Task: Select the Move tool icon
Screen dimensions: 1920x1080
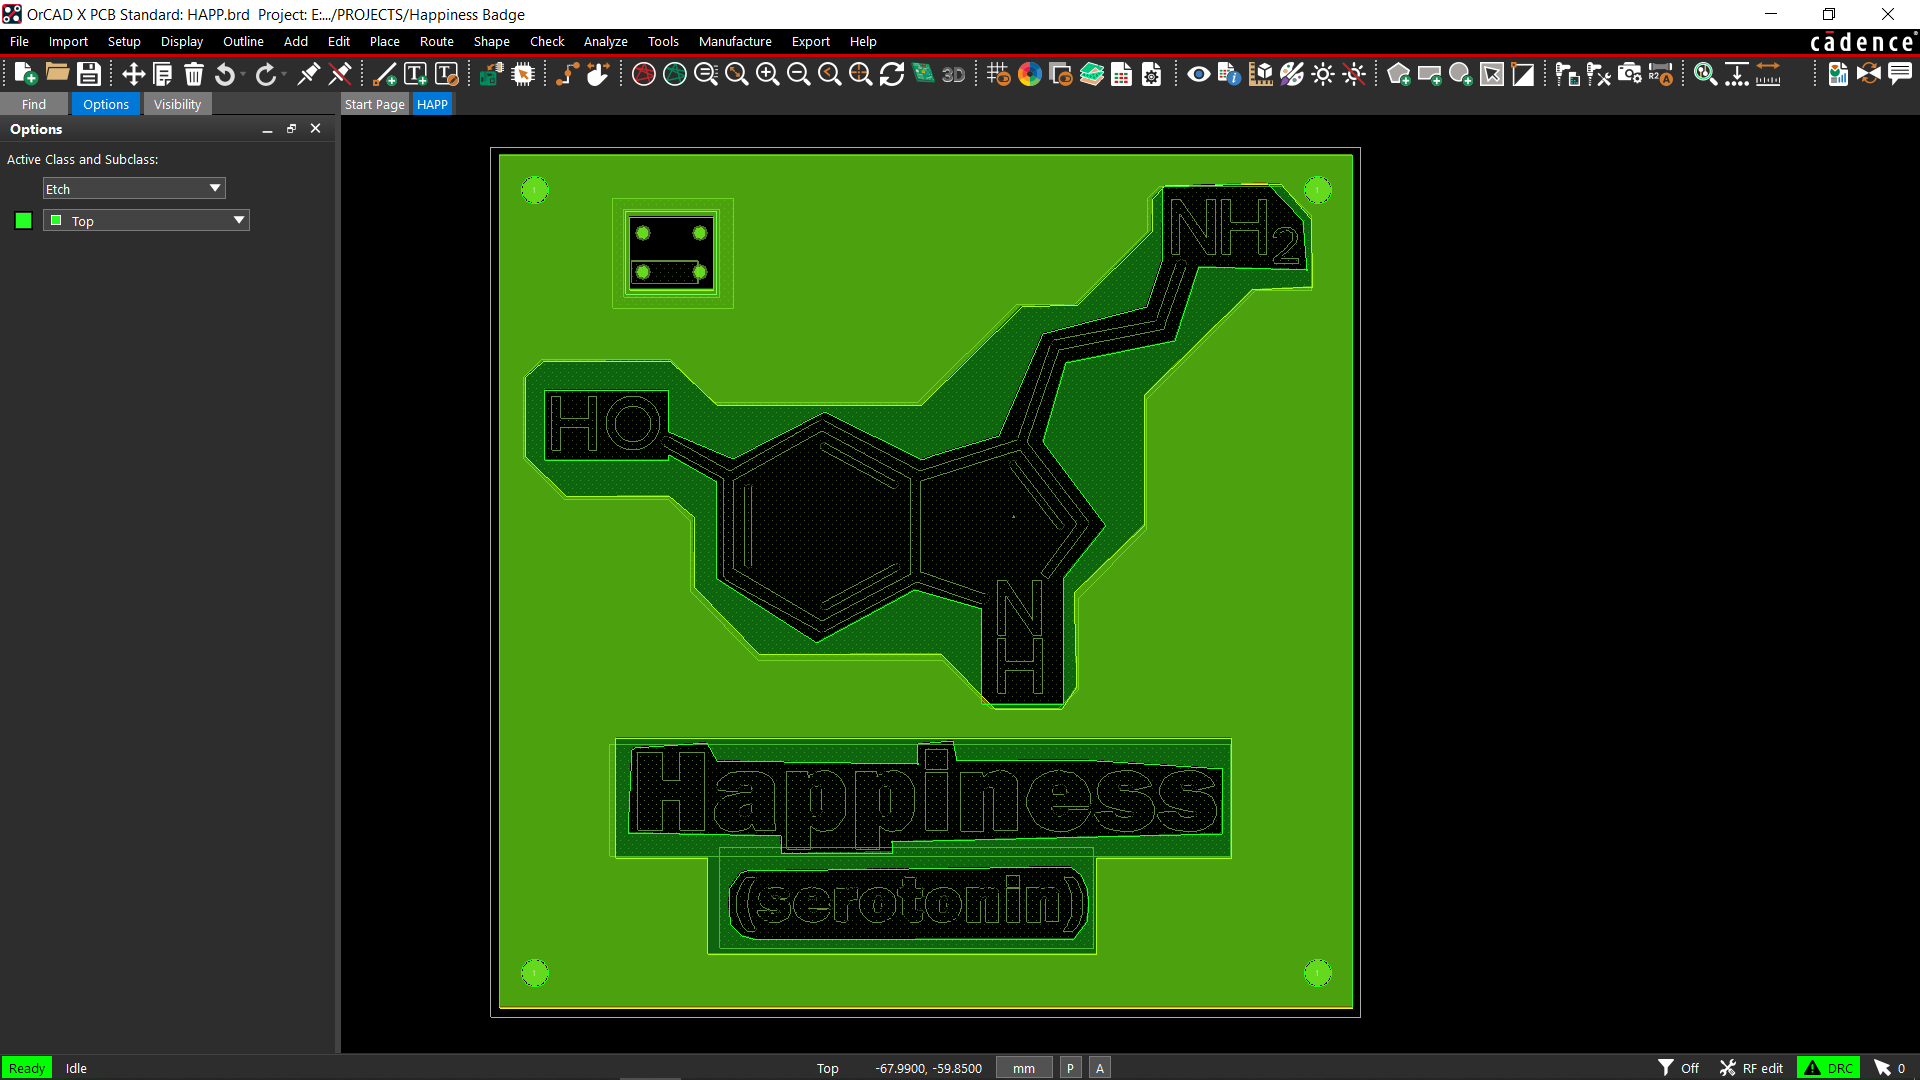Action: tap(133, 74)
